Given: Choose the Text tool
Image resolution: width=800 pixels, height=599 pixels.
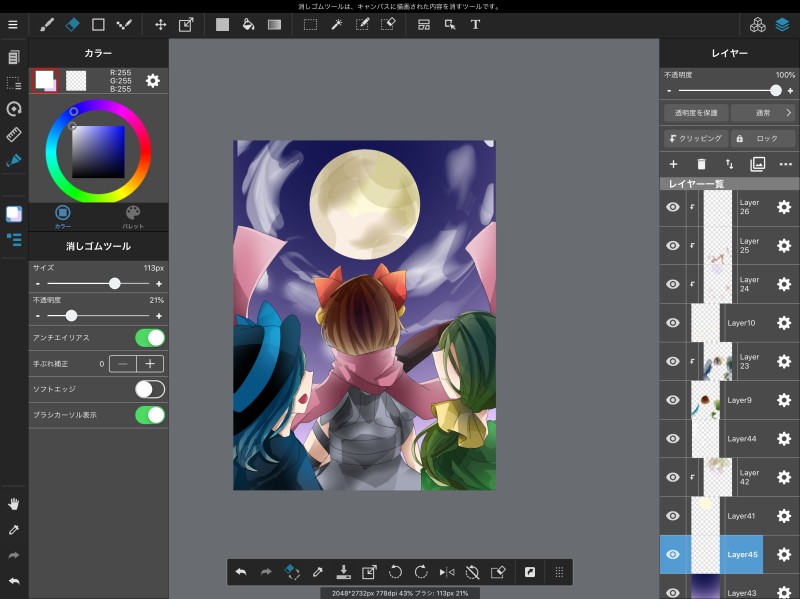Looking at the screenshot, I should pyautogui.click(x=475, y=24).
